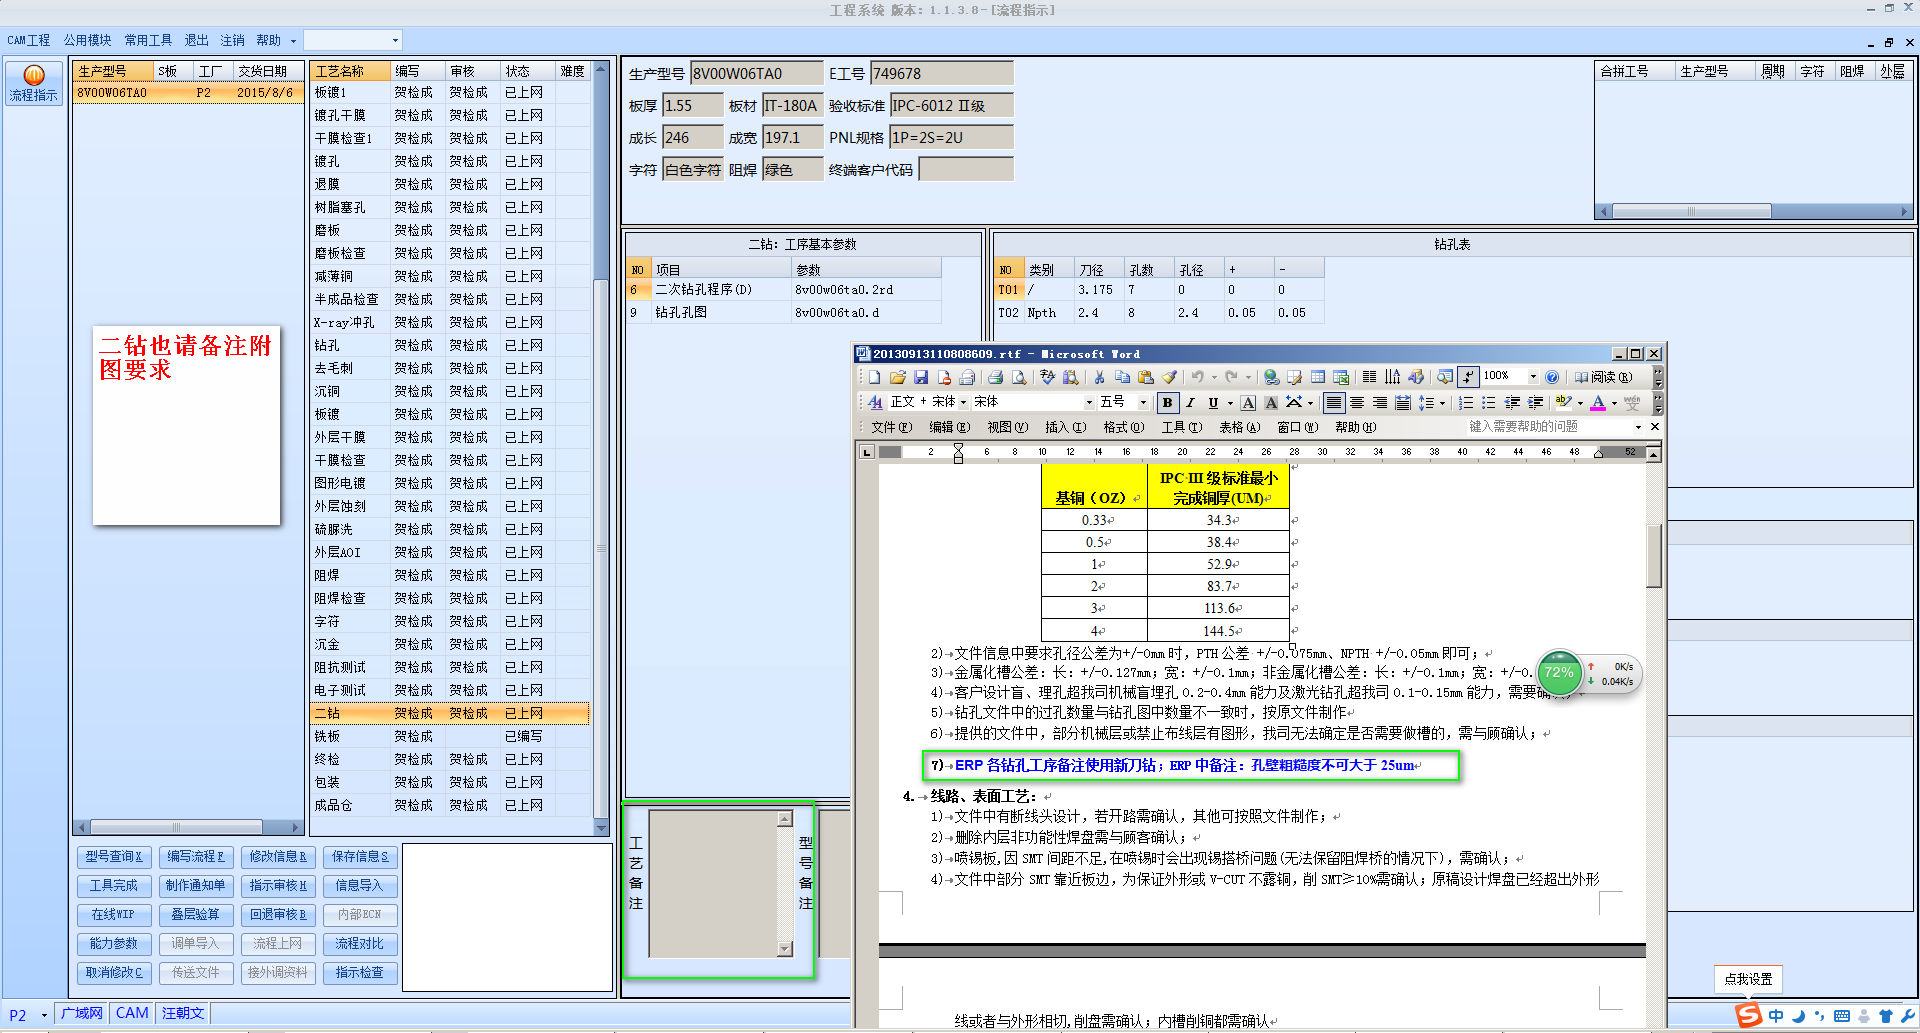This screenshot has width=1920, height=1033.
Task: Print the Word document
Action: tap(995, 377)
